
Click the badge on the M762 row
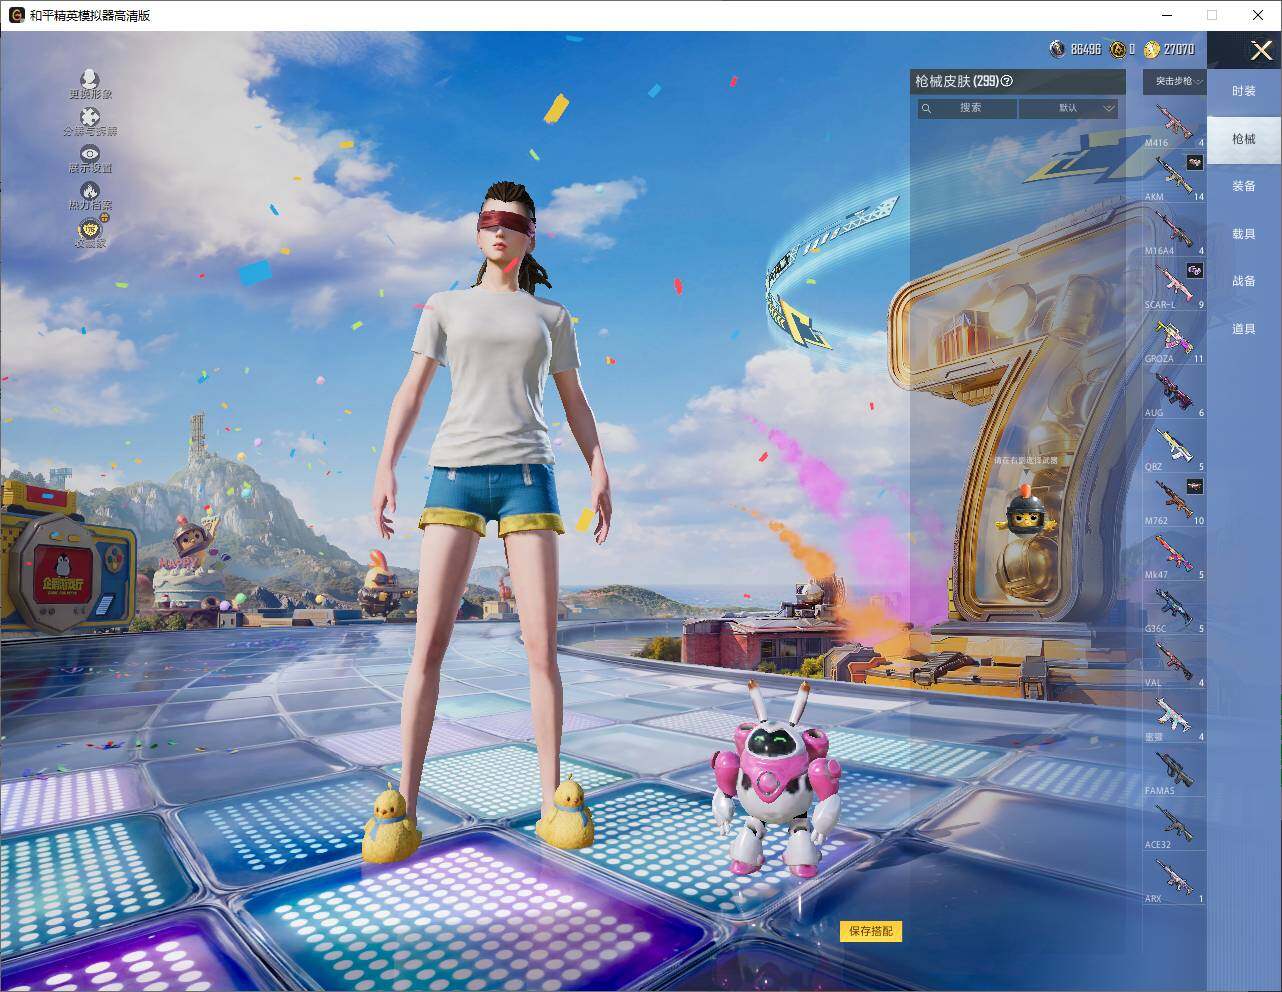(1194, 486)
